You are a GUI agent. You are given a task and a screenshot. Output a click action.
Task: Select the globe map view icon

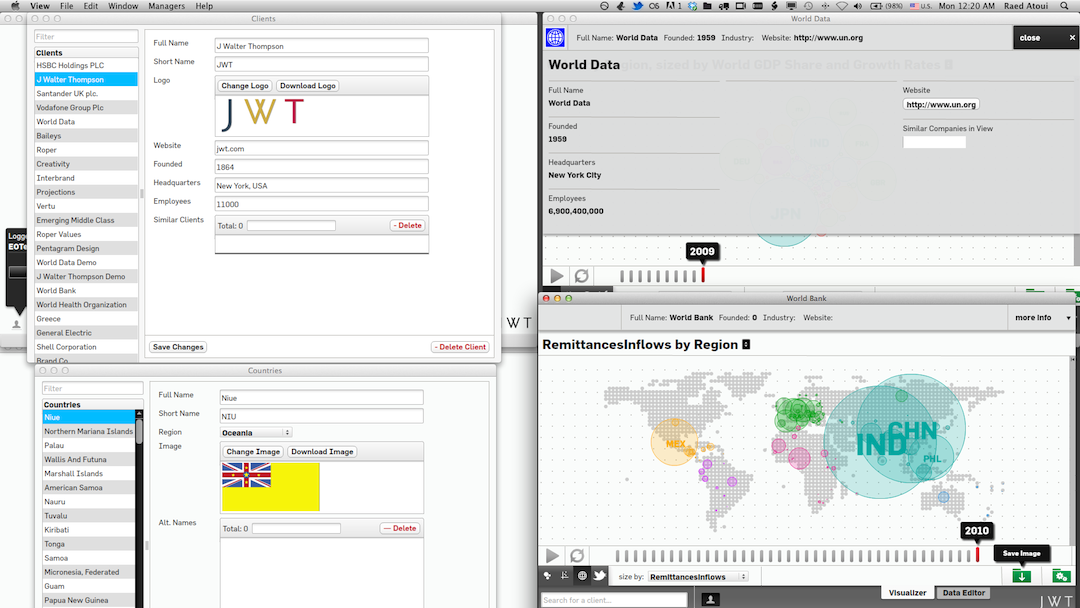pyautogui.click(x=582, y=576)
